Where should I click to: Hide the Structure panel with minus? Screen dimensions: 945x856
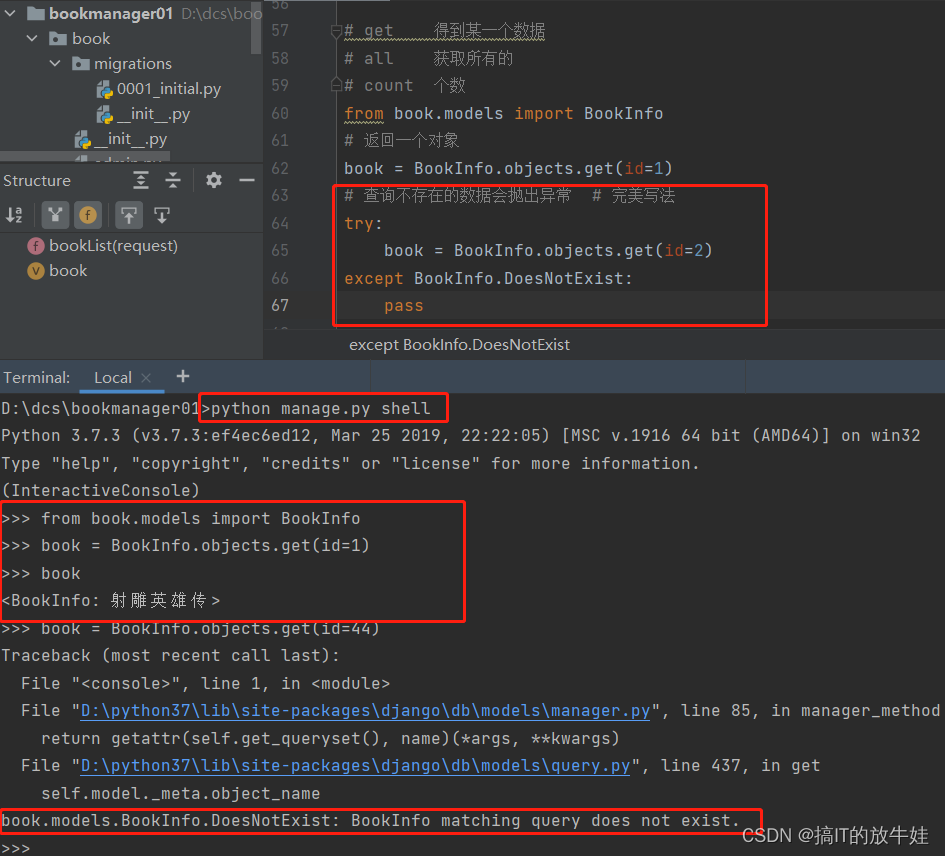246,180
